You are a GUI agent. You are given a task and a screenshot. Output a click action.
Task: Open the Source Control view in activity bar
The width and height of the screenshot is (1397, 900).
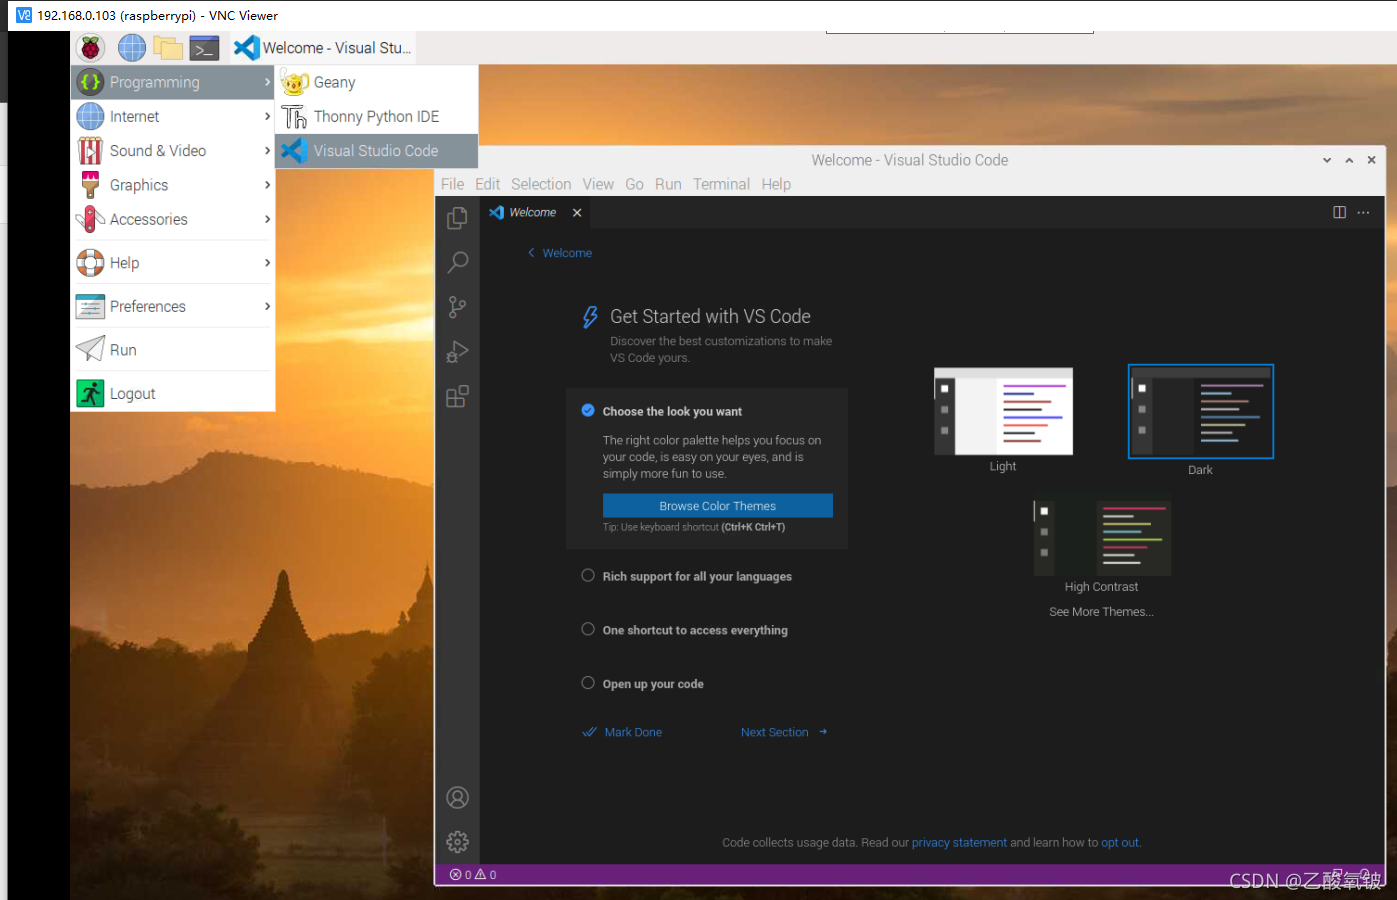pos(457,307)
